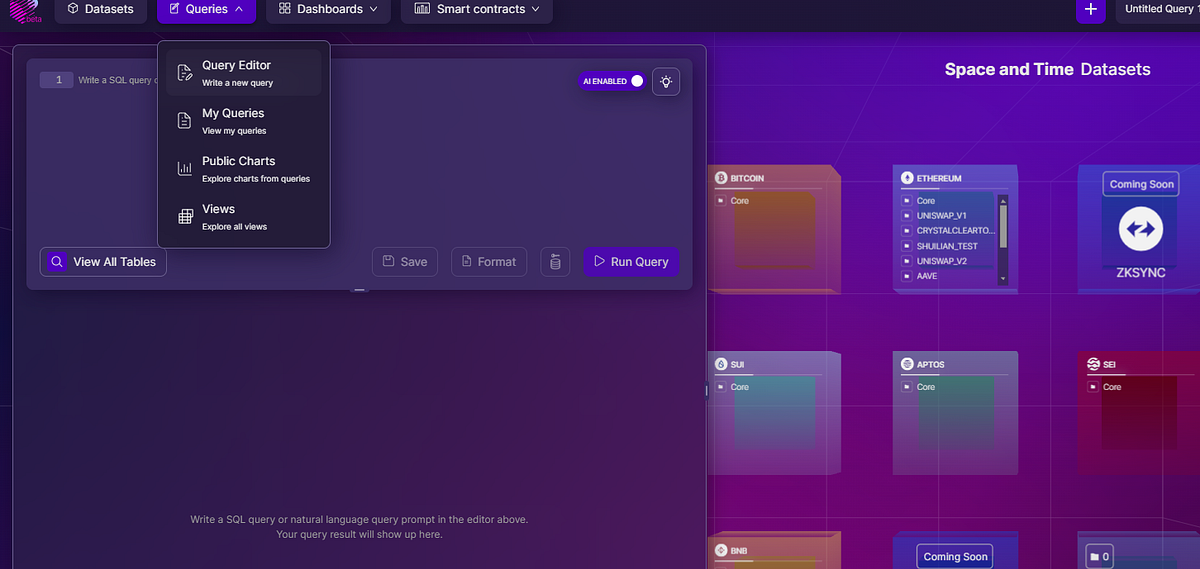The image size is (1200, 569).
Task: Click the ZKSYNC label
Action: (x=1141, y=271)
